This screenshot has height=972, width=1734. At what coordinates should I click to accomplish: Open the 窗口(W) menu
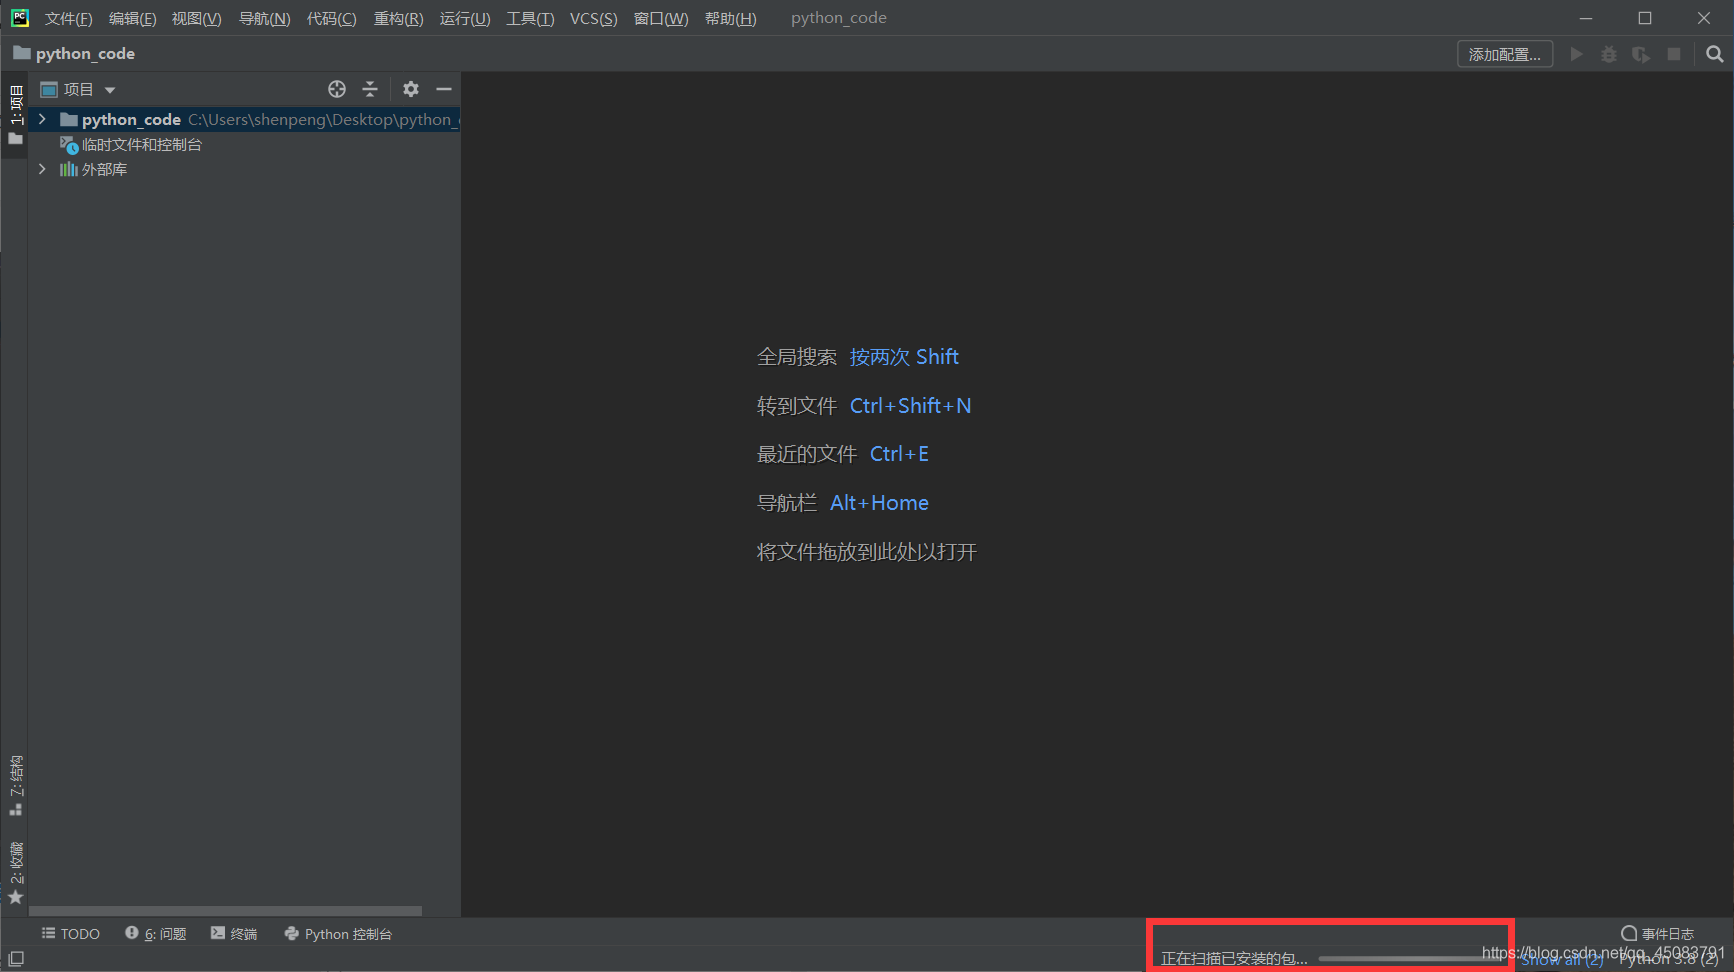(660, 18)
